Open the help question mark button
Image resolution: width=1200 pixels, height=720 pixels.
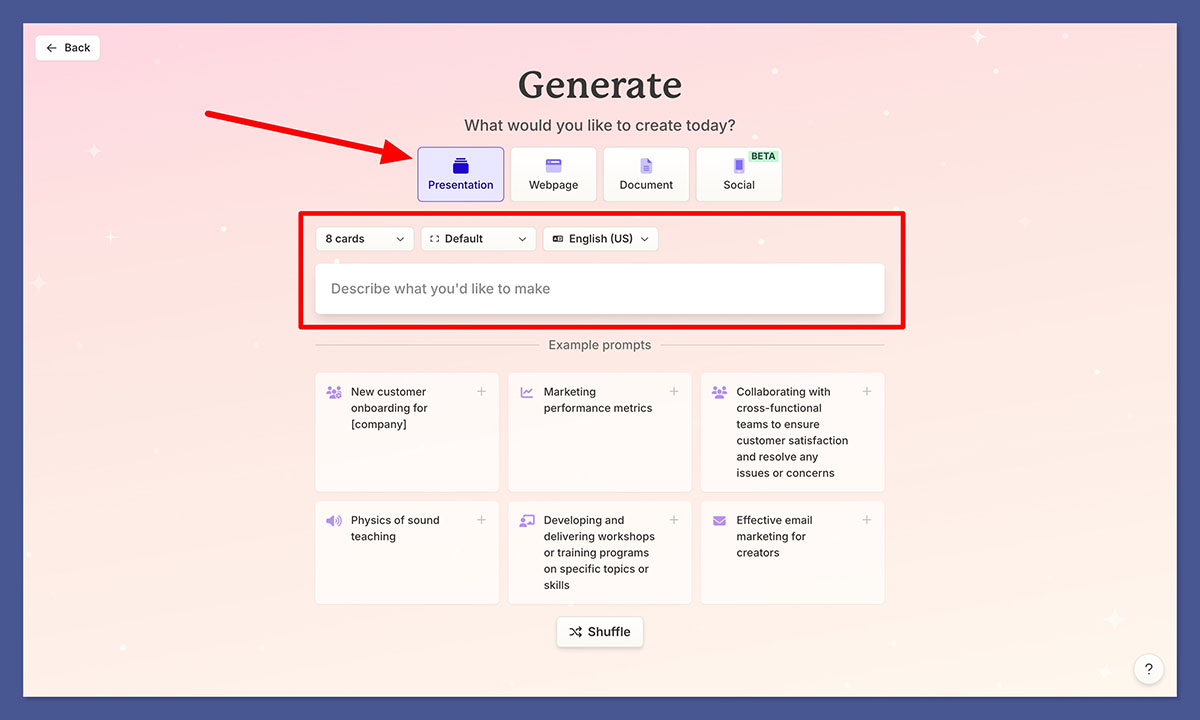[x=1148, y=669]
